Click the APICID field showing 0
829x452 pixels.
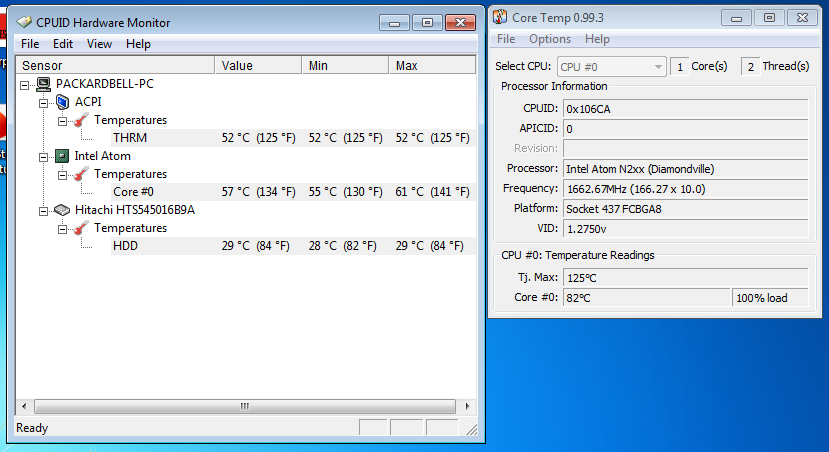coord(686,129)
